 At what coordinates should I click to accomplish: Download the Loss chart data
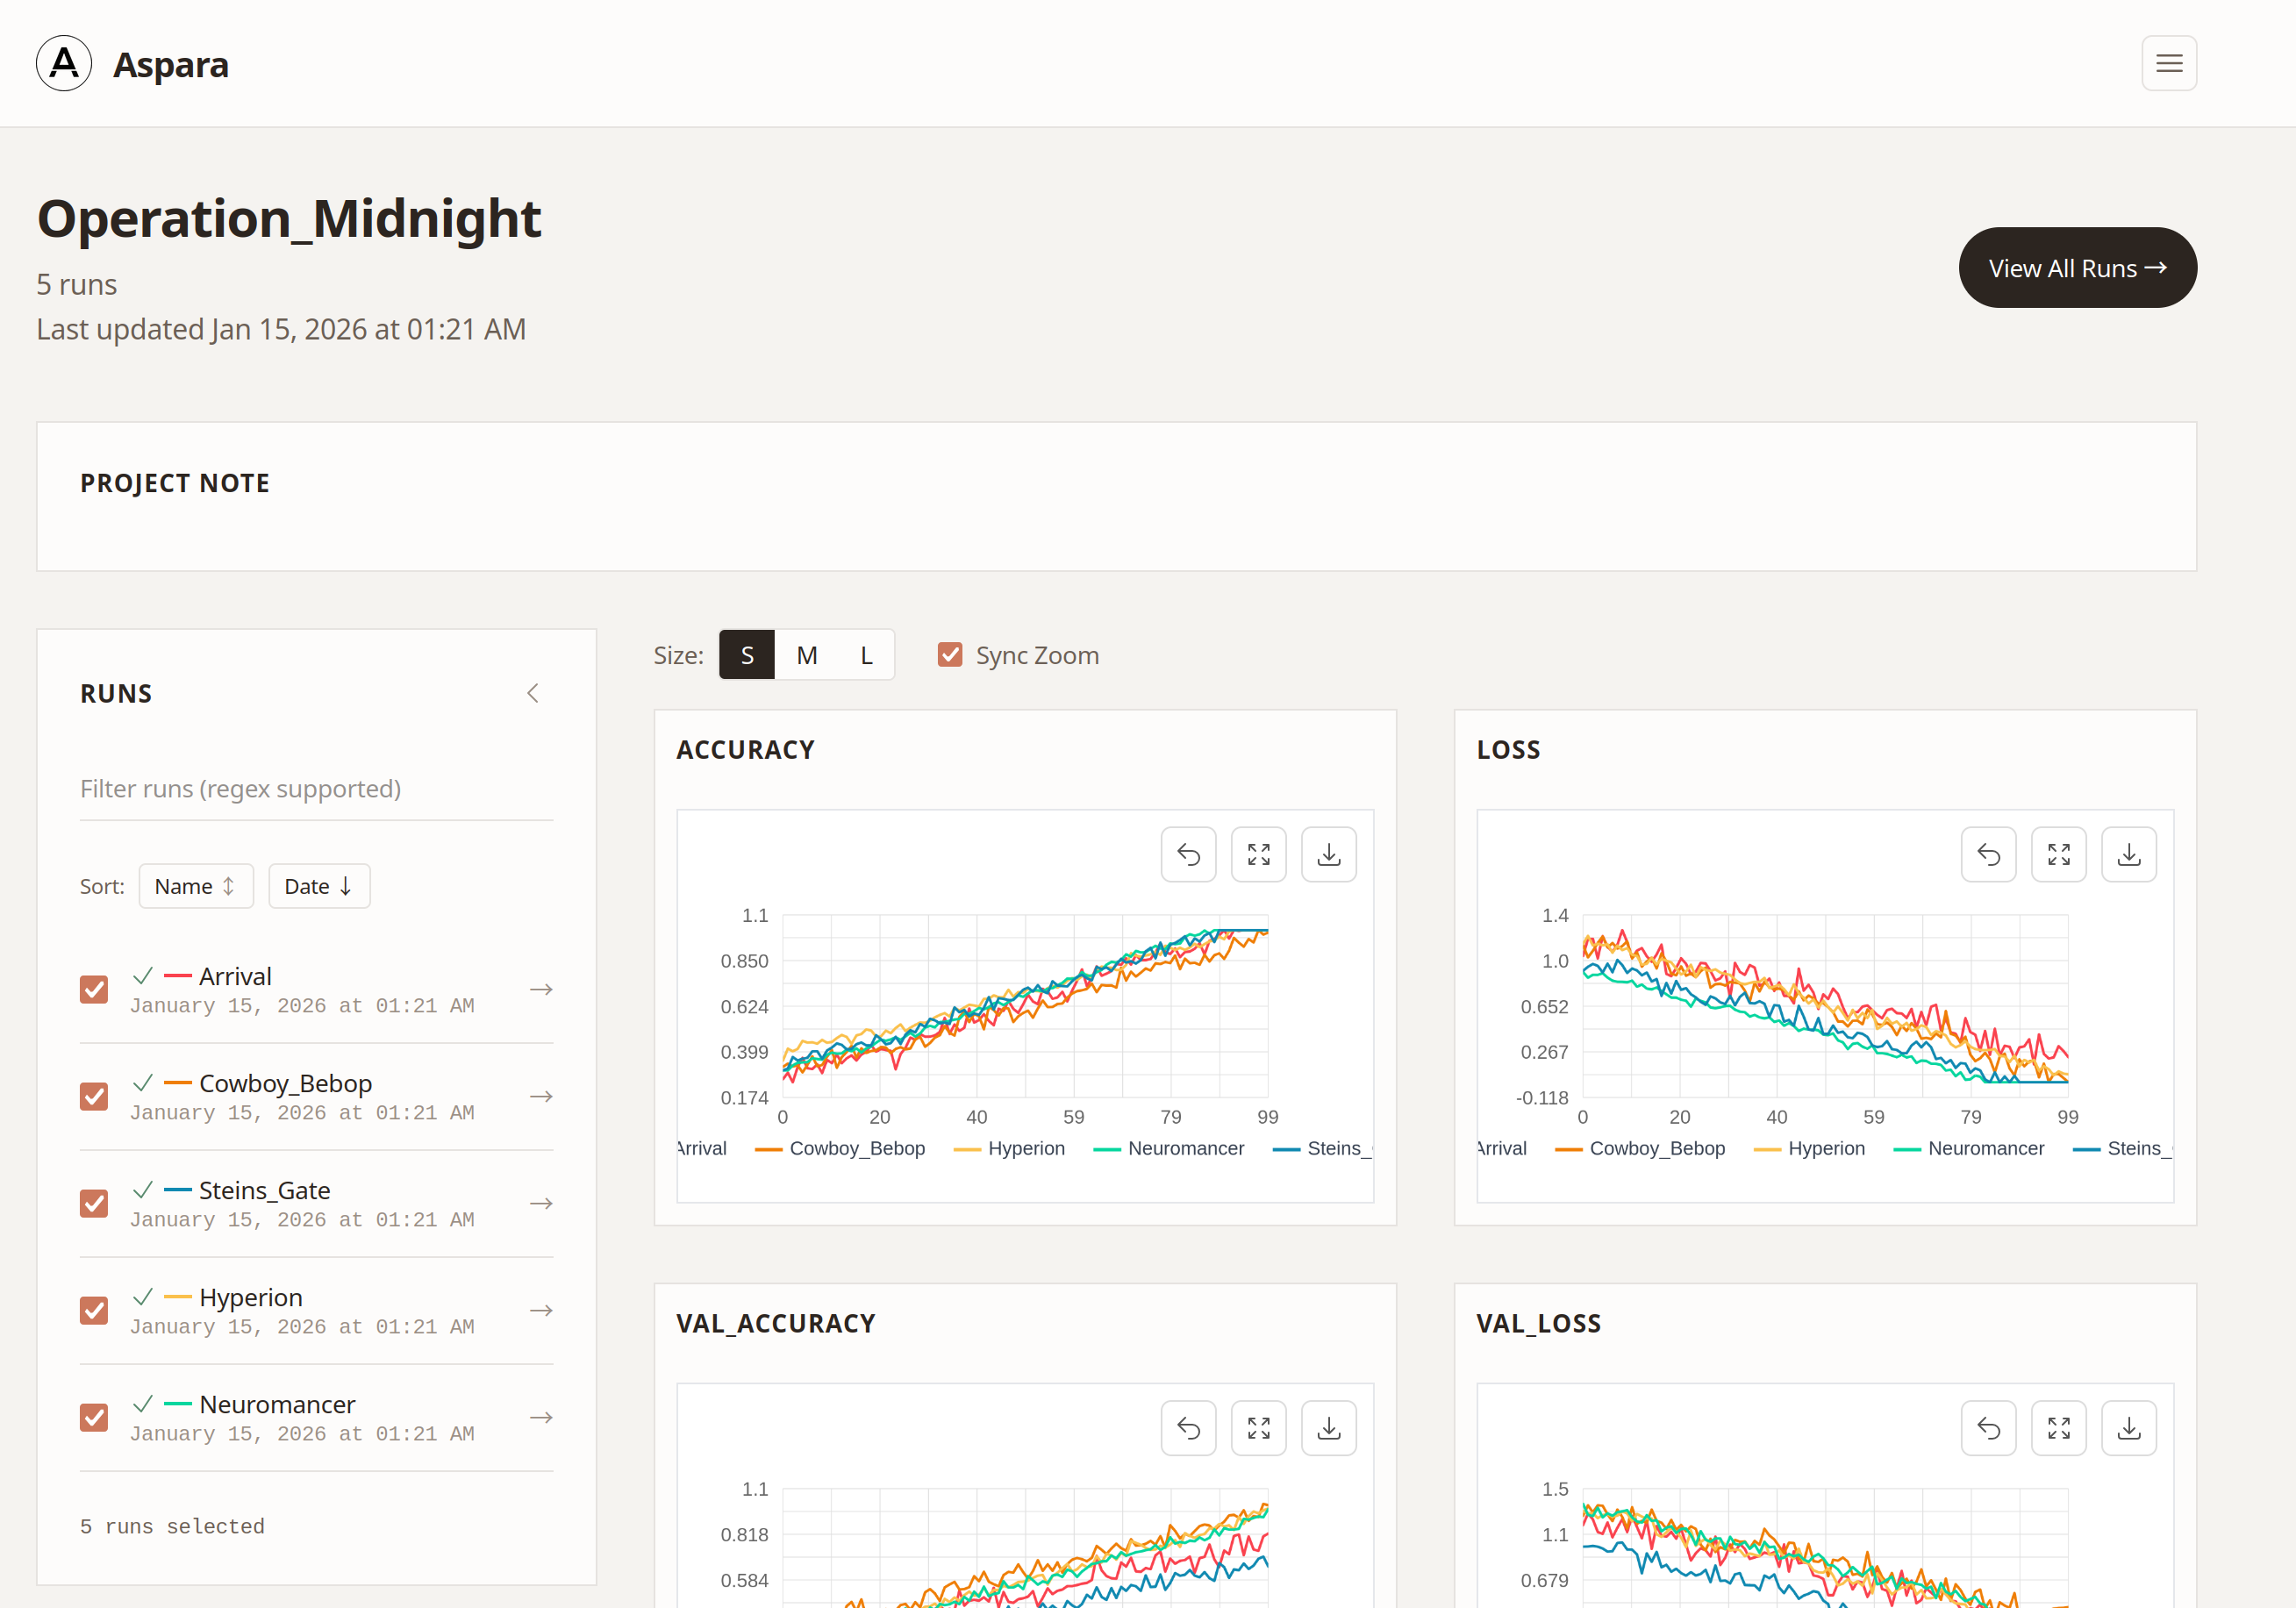[2129, 854]
